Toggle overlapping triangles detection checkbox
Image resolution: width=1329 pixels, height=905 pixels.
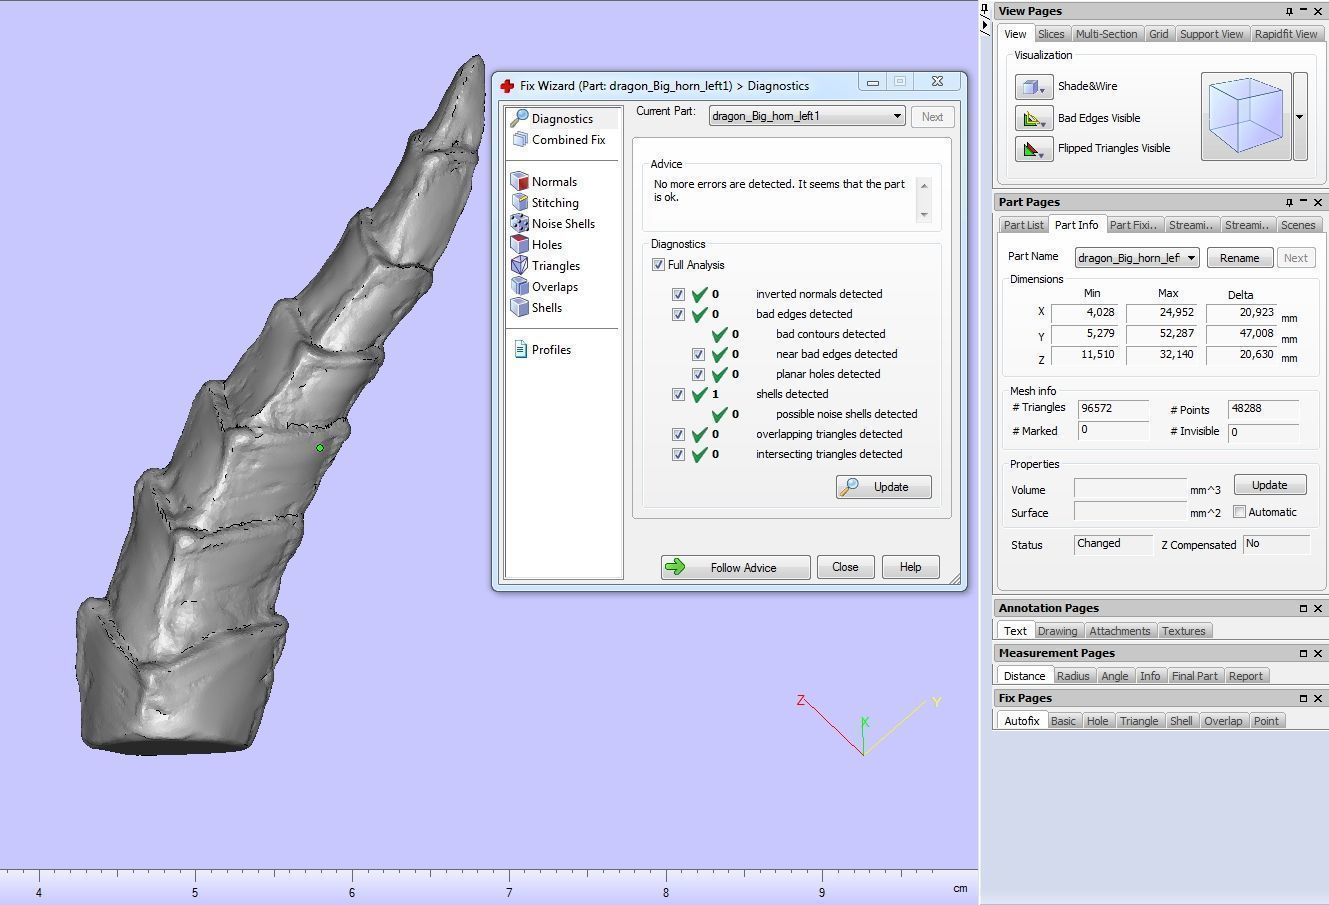[x=678, y=434]
